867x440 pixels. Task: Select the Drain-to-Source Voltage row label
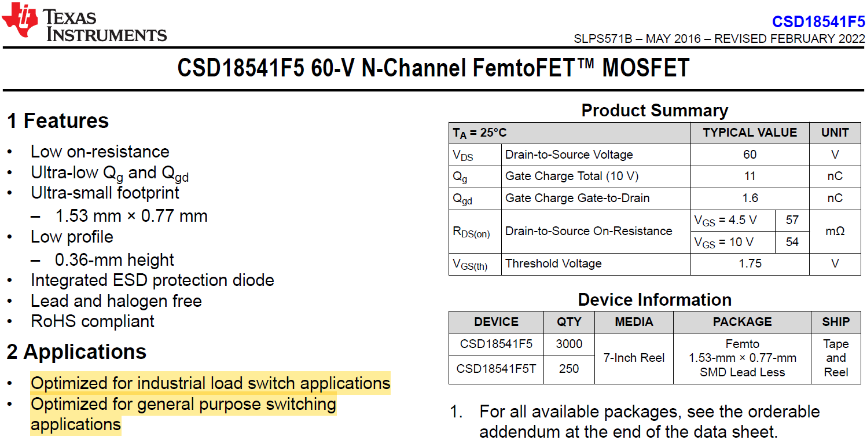[569, 155]
